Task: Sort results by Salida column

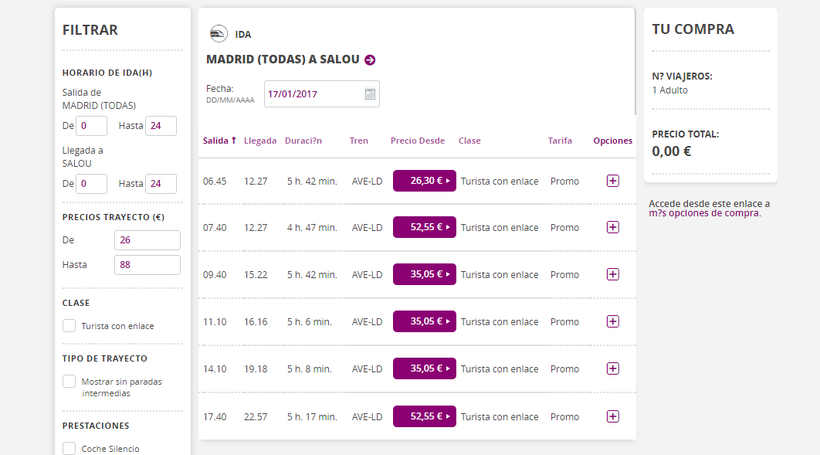Action: (x=219, y=141)
